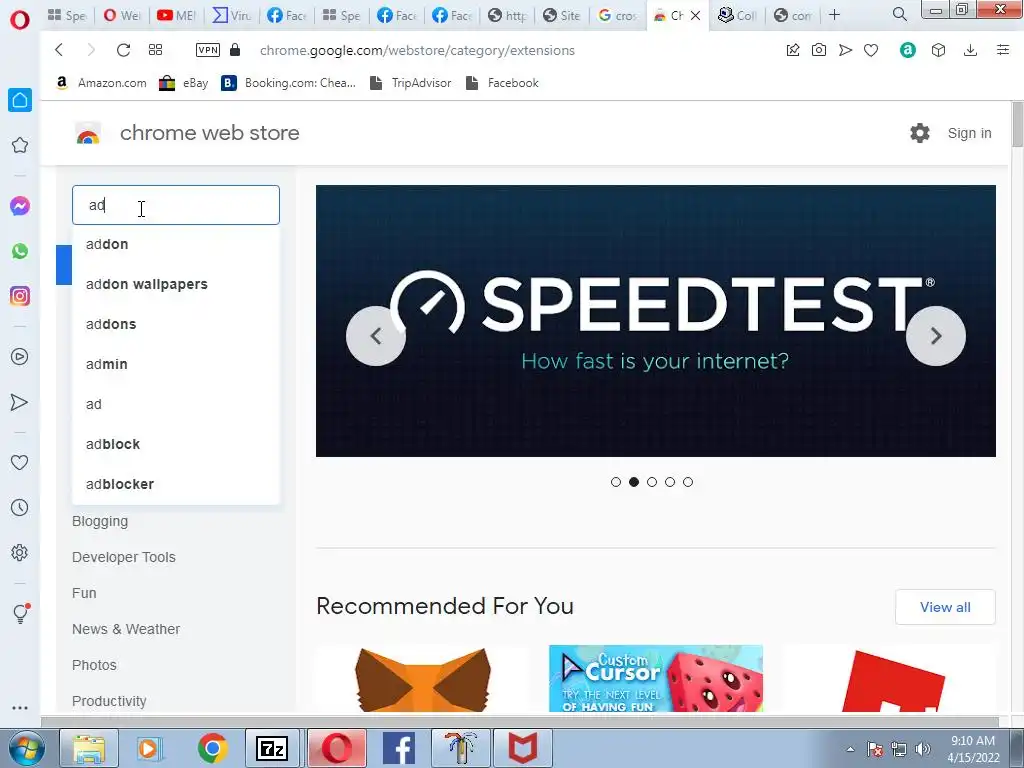Search open tabs magnifier icon
This screenshot has width=1024, height=768.
coord(900,14)
